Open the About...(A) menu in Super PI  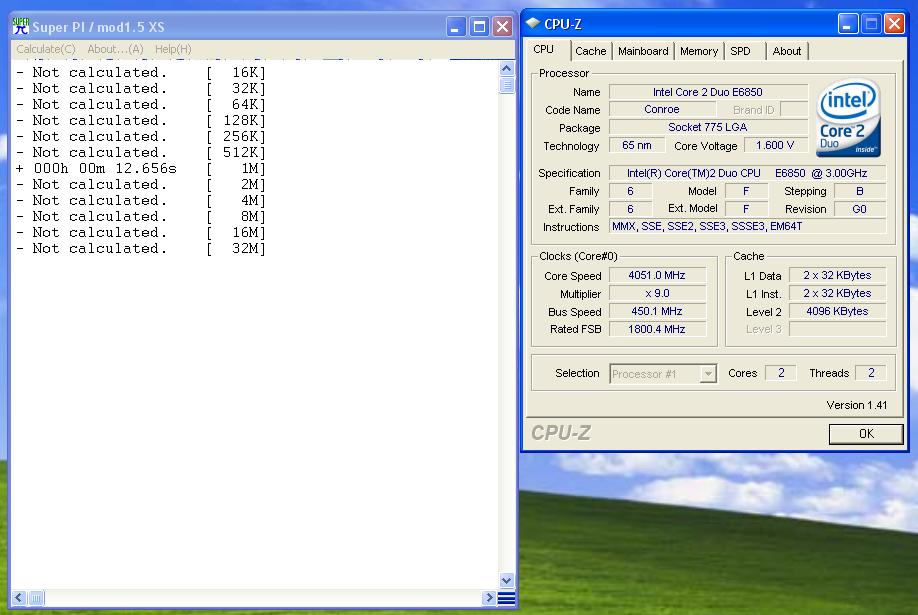click(115, 49)
